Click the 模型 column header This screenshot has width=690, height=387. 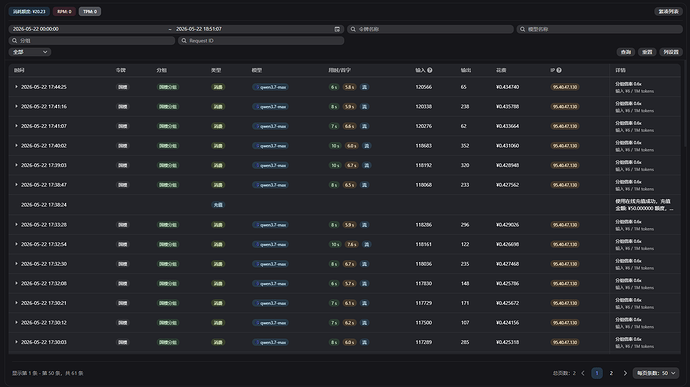click(x=257, y=70)
